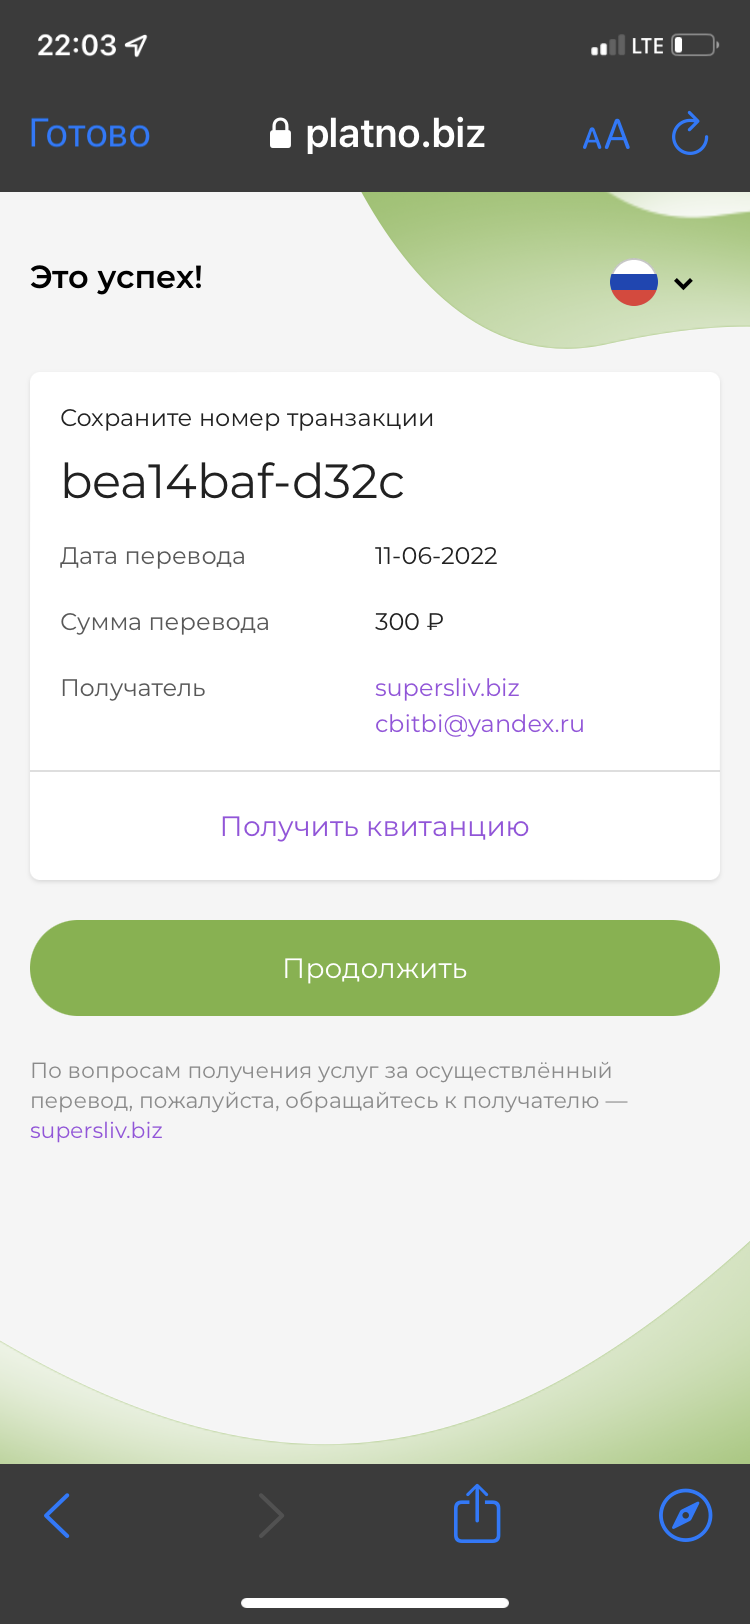This screenshot has height=1624, width=750.
Task: Tap the padlock icon beside platno.biz
Action: (x=281, y=133)
